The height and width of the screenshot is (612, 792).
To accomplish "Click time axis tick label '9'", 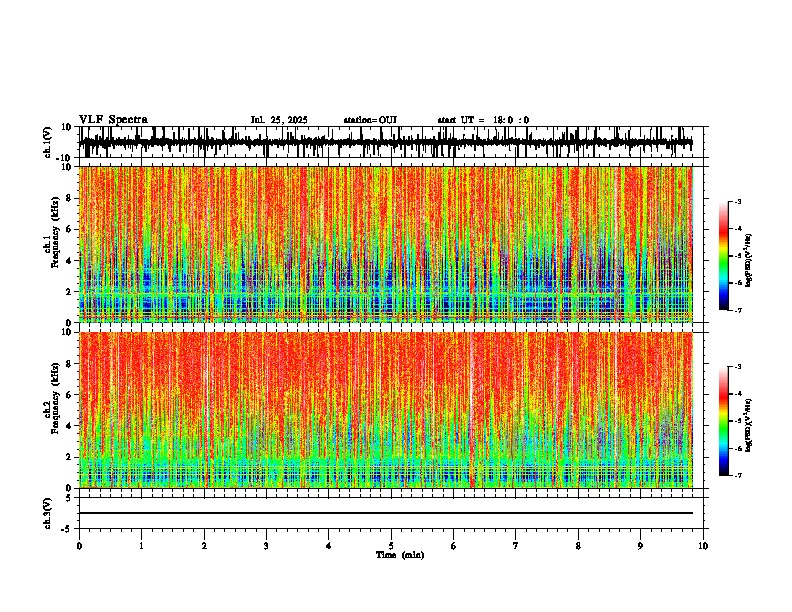I will 640,546.
